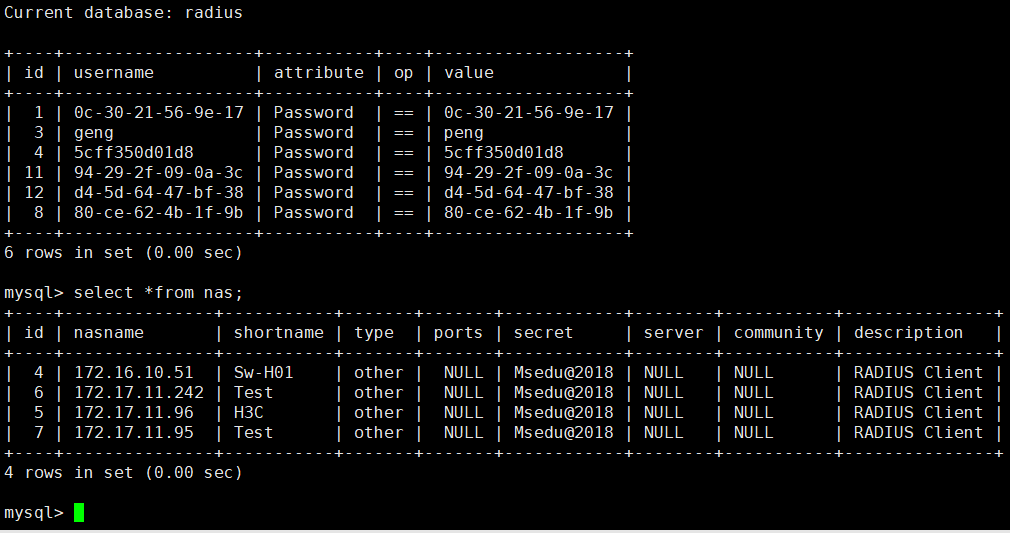Click the 'community' column header
Image resolution: width=1010 pixels, height=533 pixels.
pos(778,332)
